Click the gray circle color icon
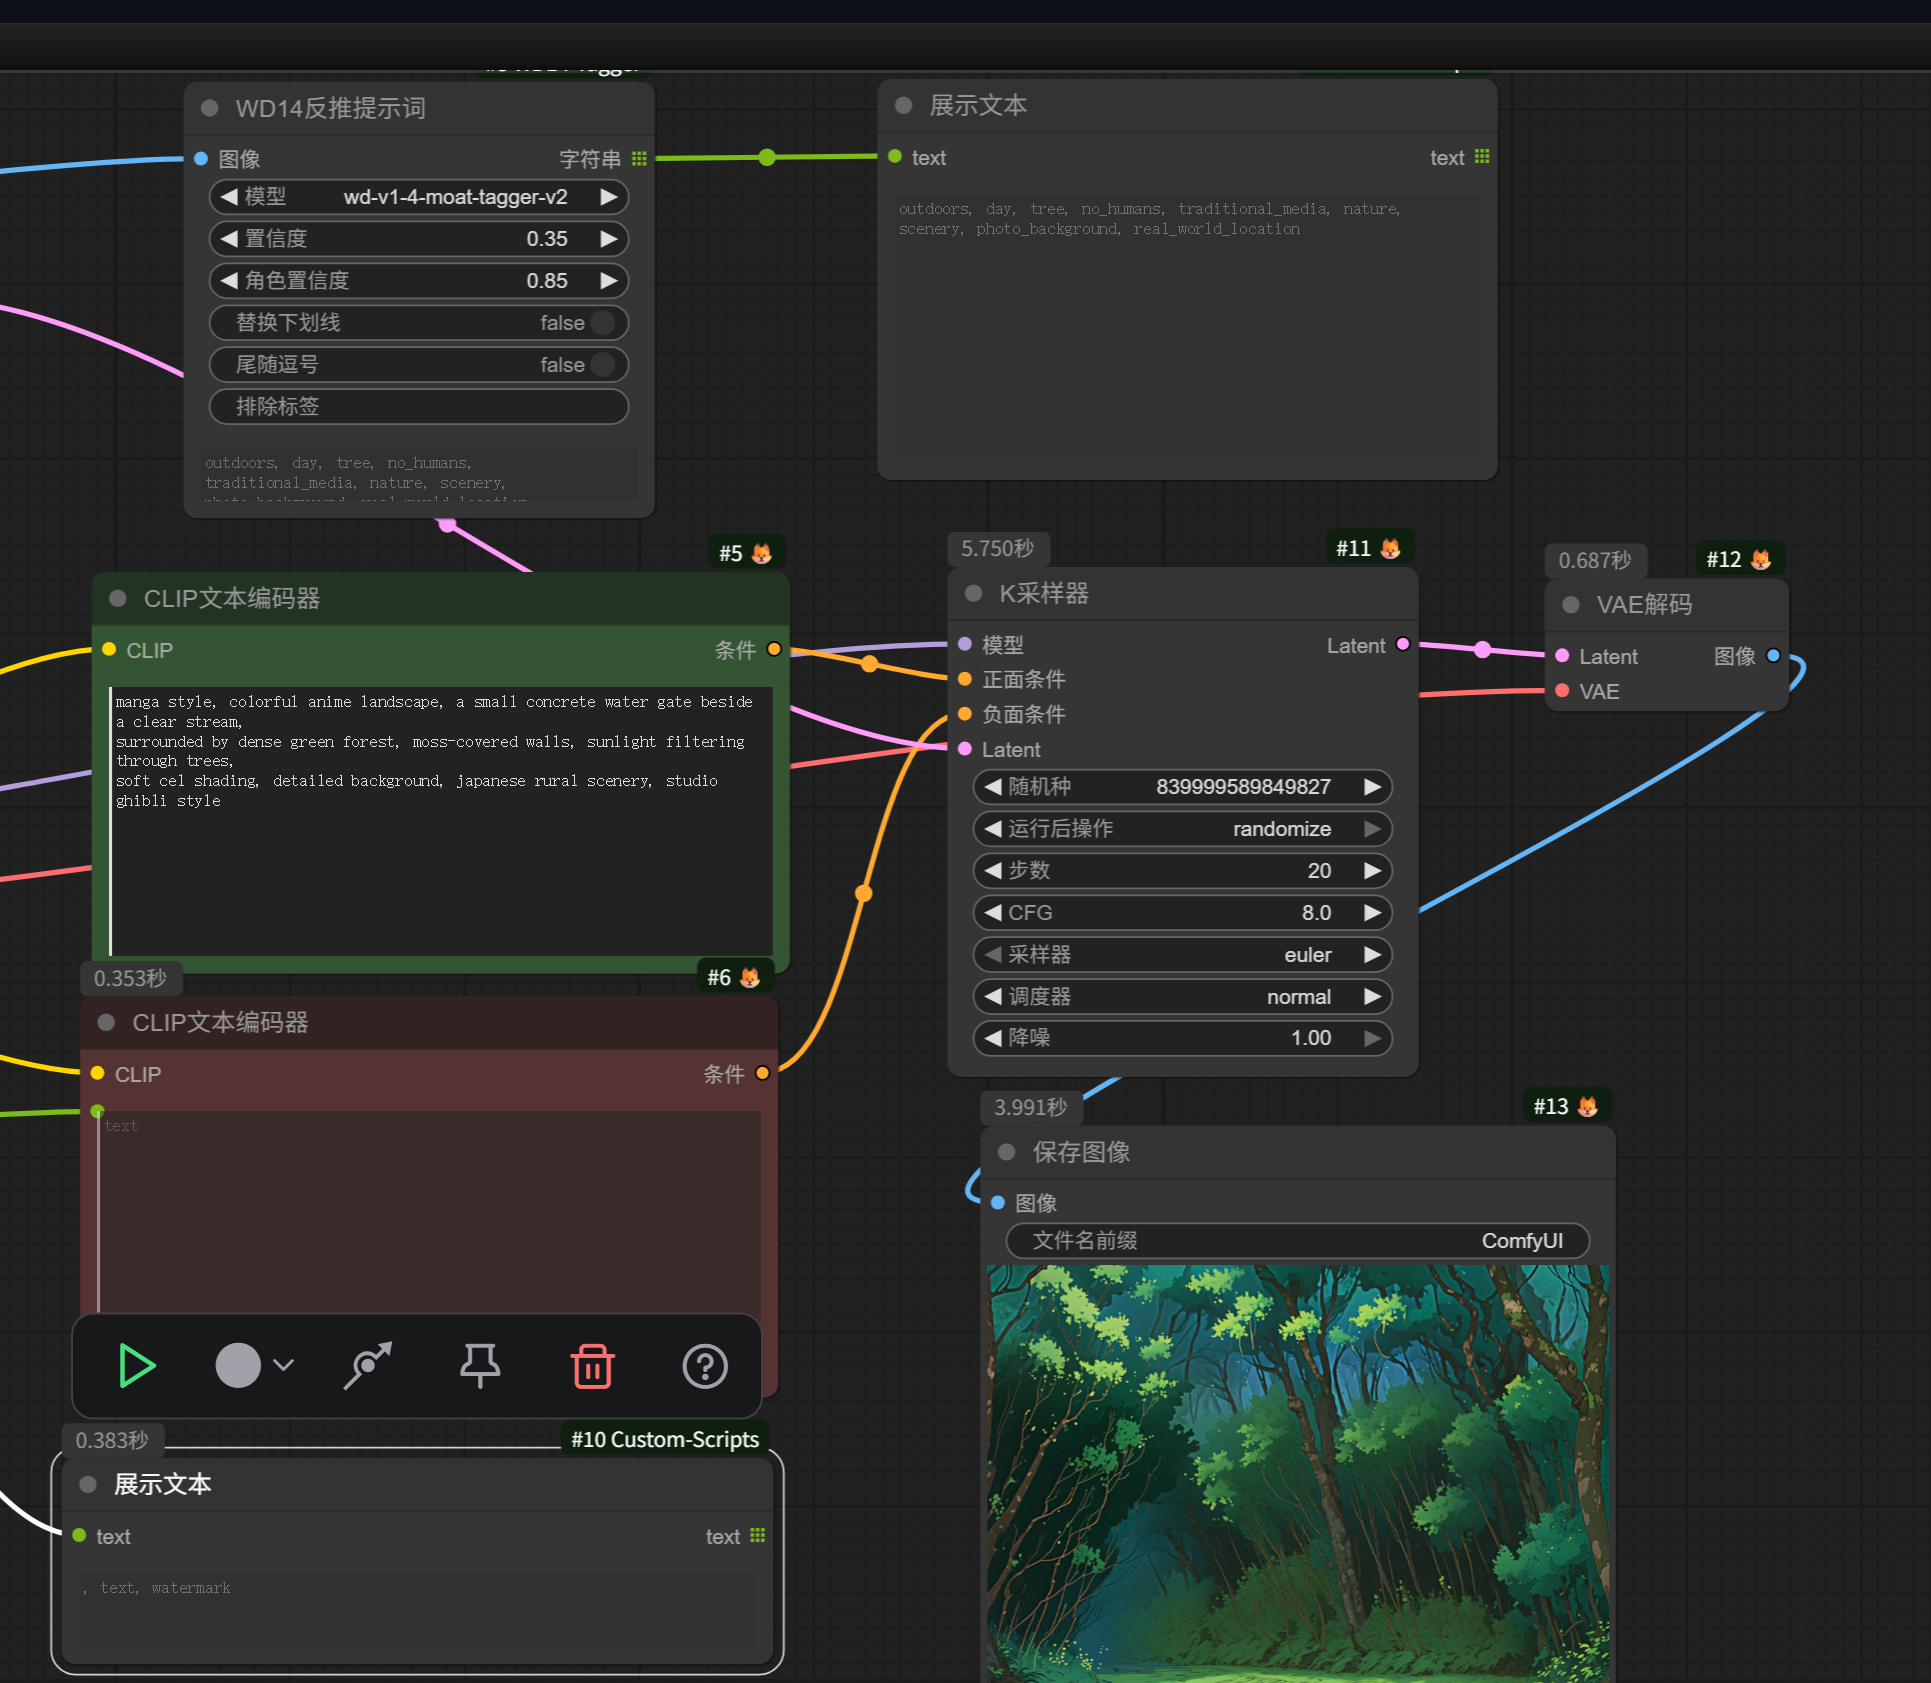Image resolution: width=1931 pixels, height=1683 pixels. tap(238, 1366)
